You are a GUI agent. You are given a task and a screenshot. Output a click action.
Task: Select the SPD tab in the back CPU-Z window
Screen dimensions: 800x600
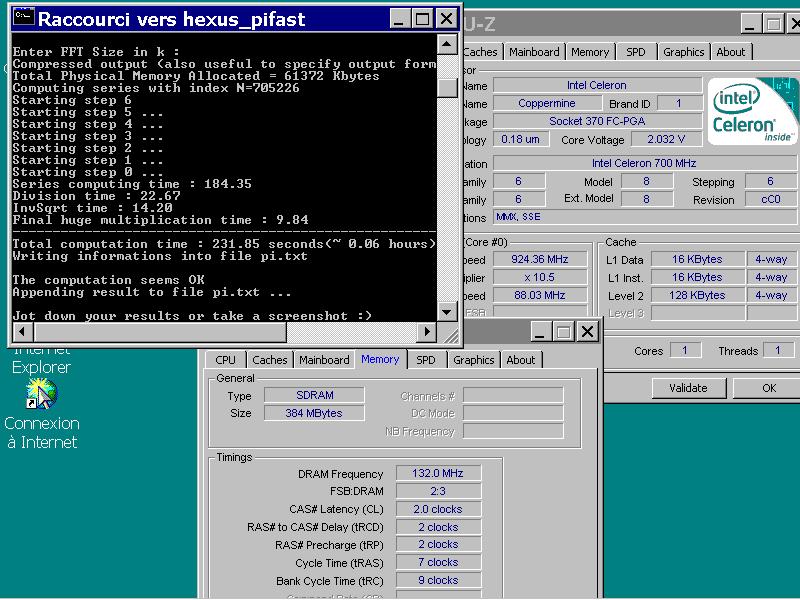pyautogui.click(x=636, y=52)
